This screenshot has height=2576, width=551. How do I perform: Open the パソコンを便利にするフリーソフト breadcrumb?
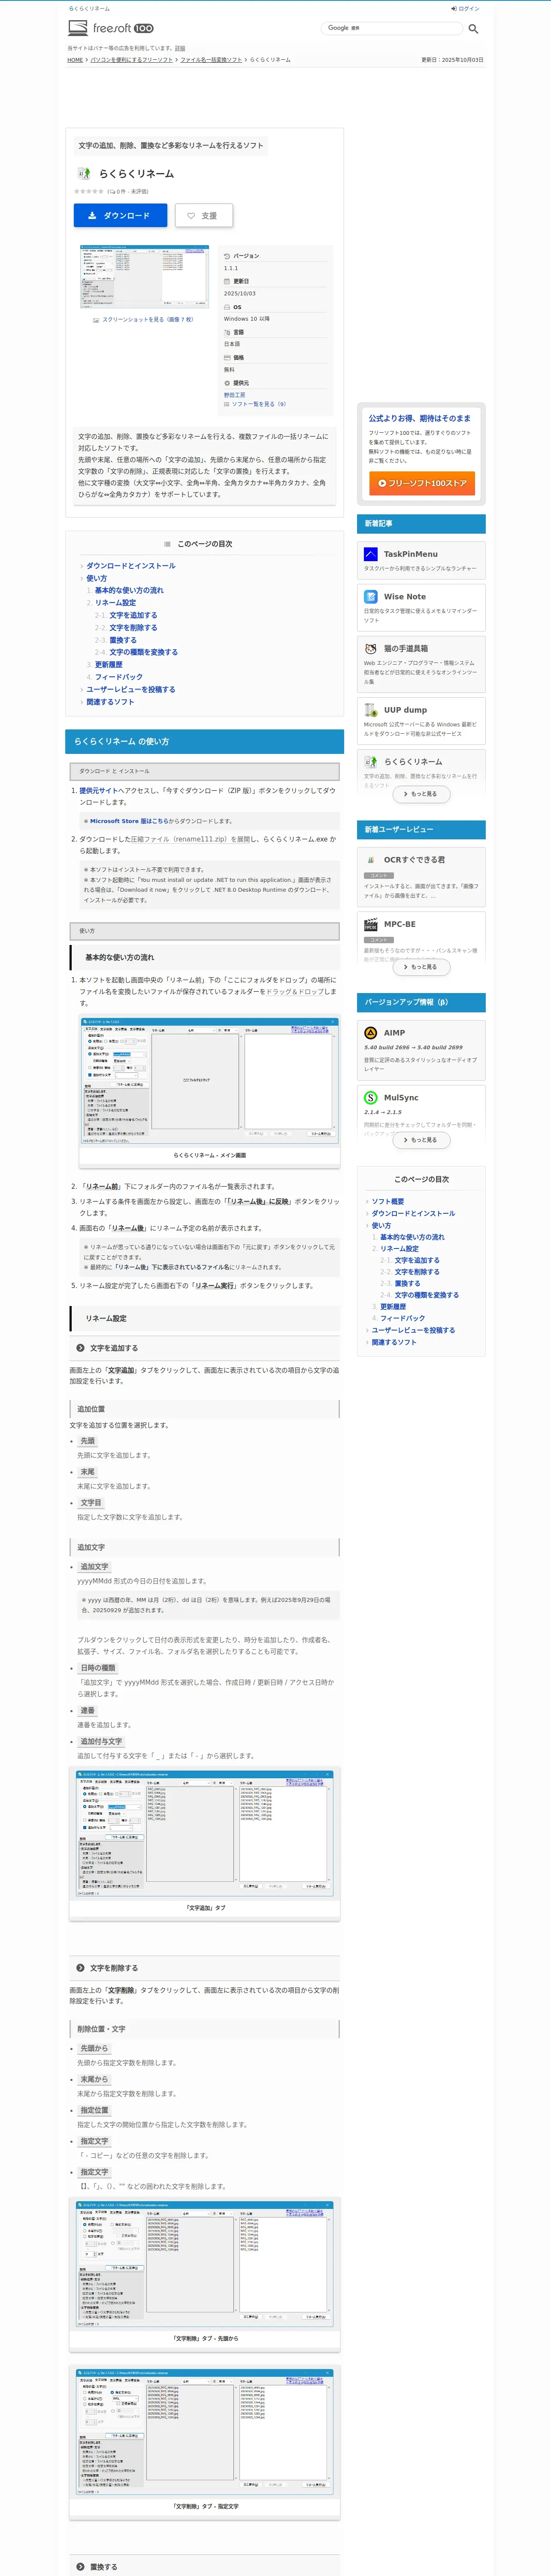click(x=132, y=60)
